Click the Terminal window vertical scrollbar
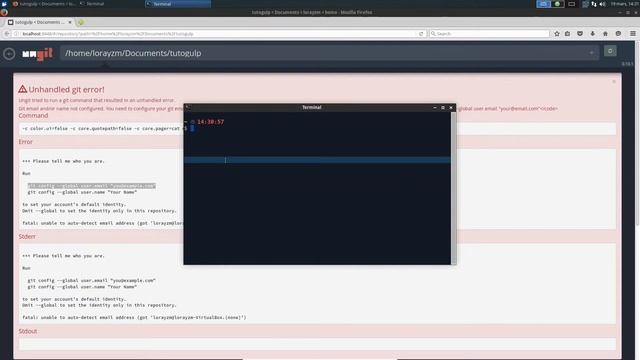640x360 pixels. (x=453, y=188)
